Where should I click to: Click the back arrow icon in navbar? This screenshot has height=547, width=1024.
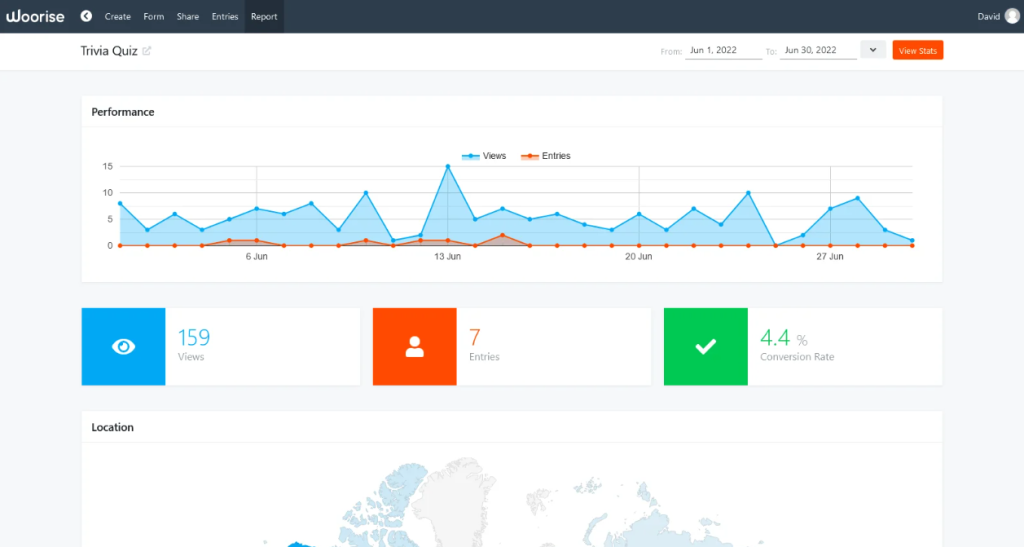coord(86,16)
